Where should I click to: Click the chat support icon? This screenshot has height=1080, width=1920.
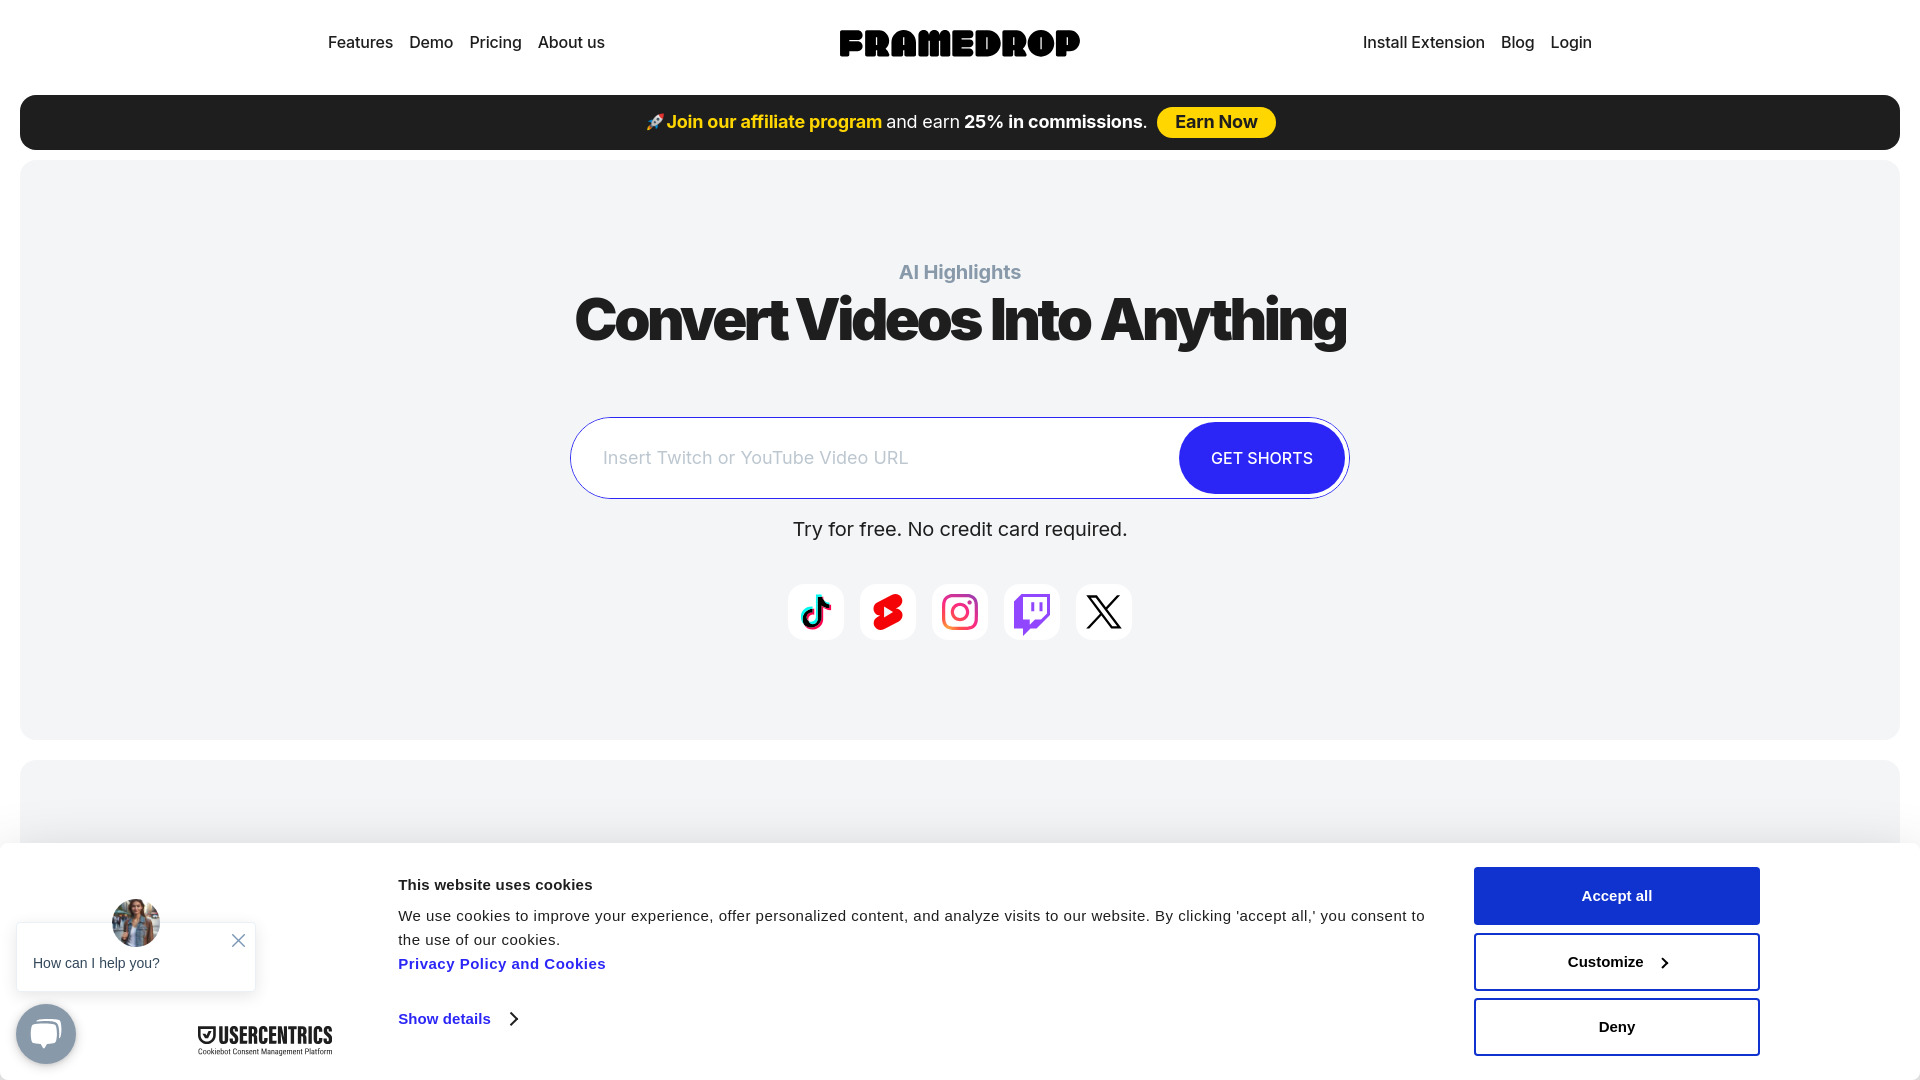46,1033
